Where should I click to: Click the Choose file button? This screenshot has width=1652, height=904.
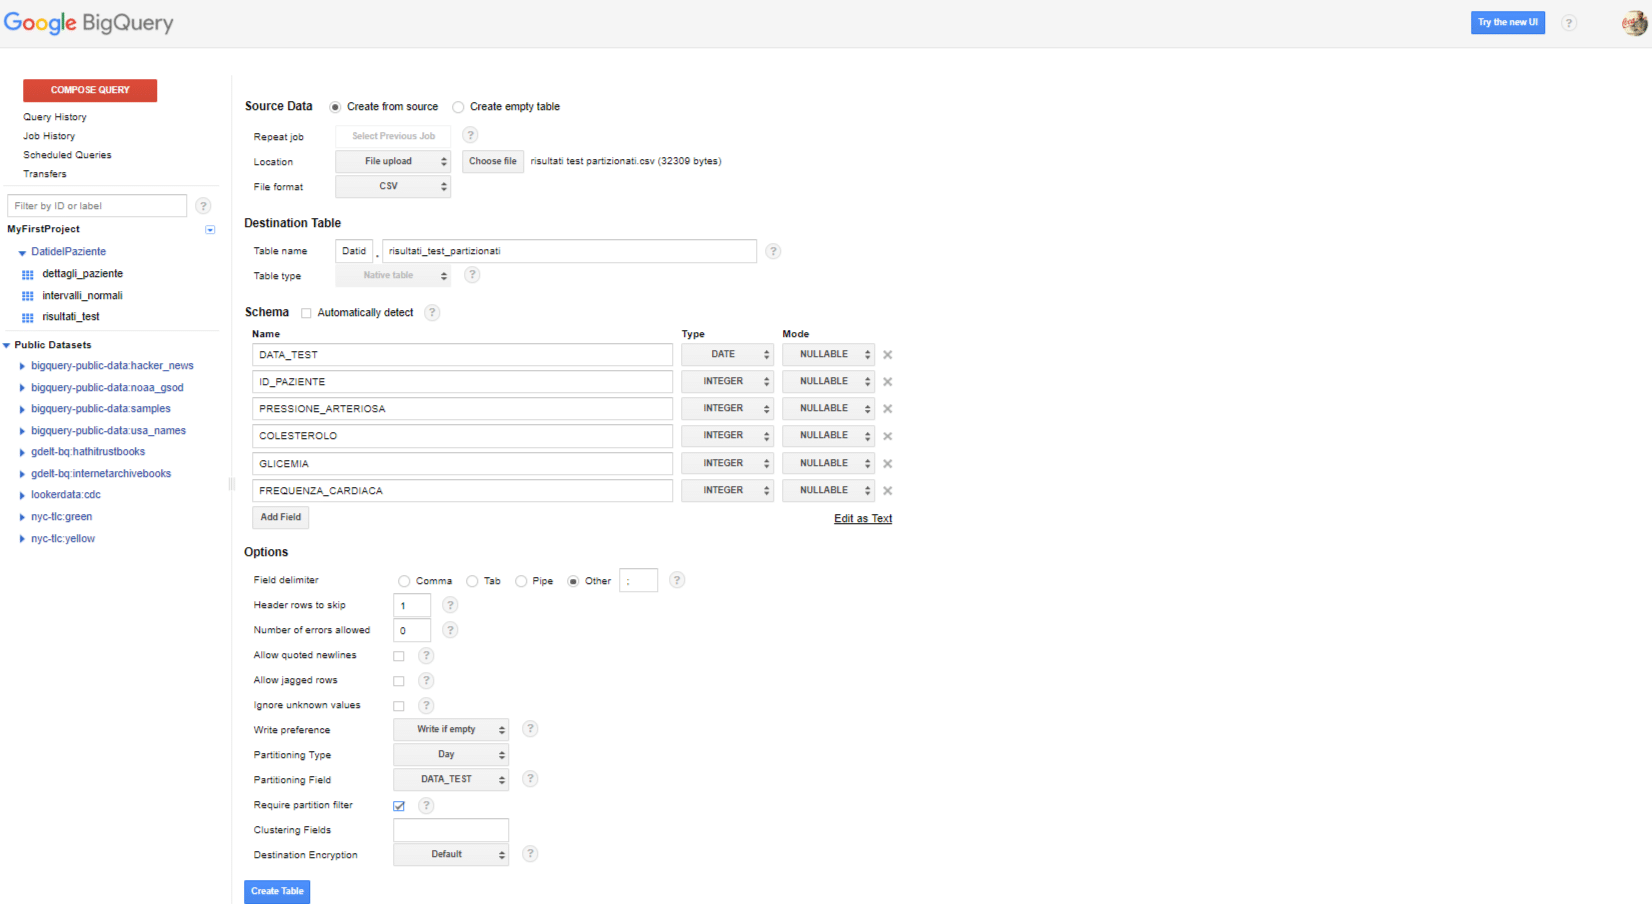click(x=493, y=161)
